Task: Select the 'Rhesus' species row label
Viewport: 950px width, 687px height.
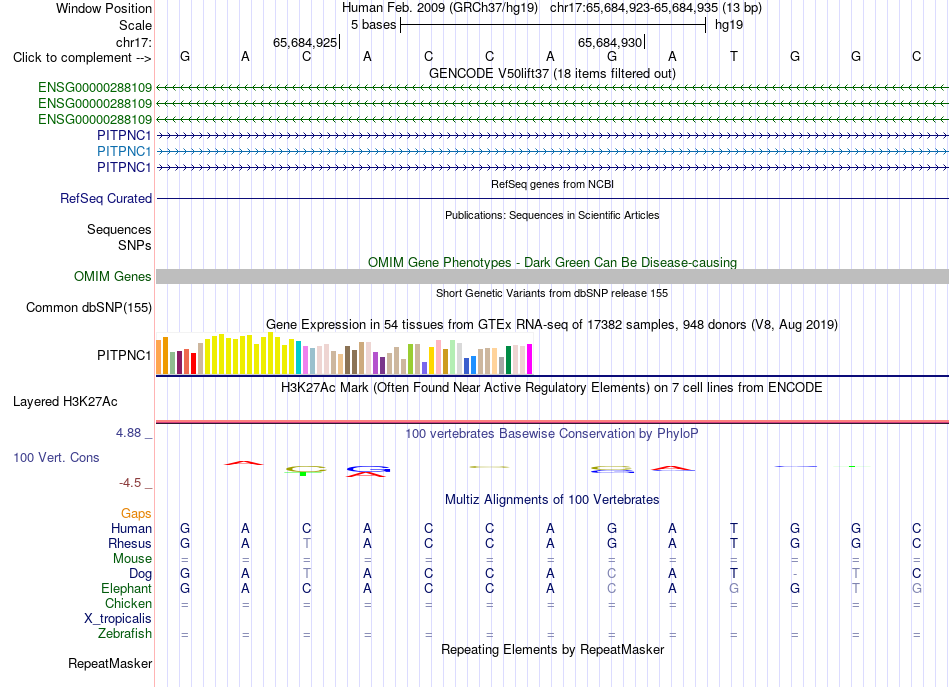Action: tap(130, 543)
